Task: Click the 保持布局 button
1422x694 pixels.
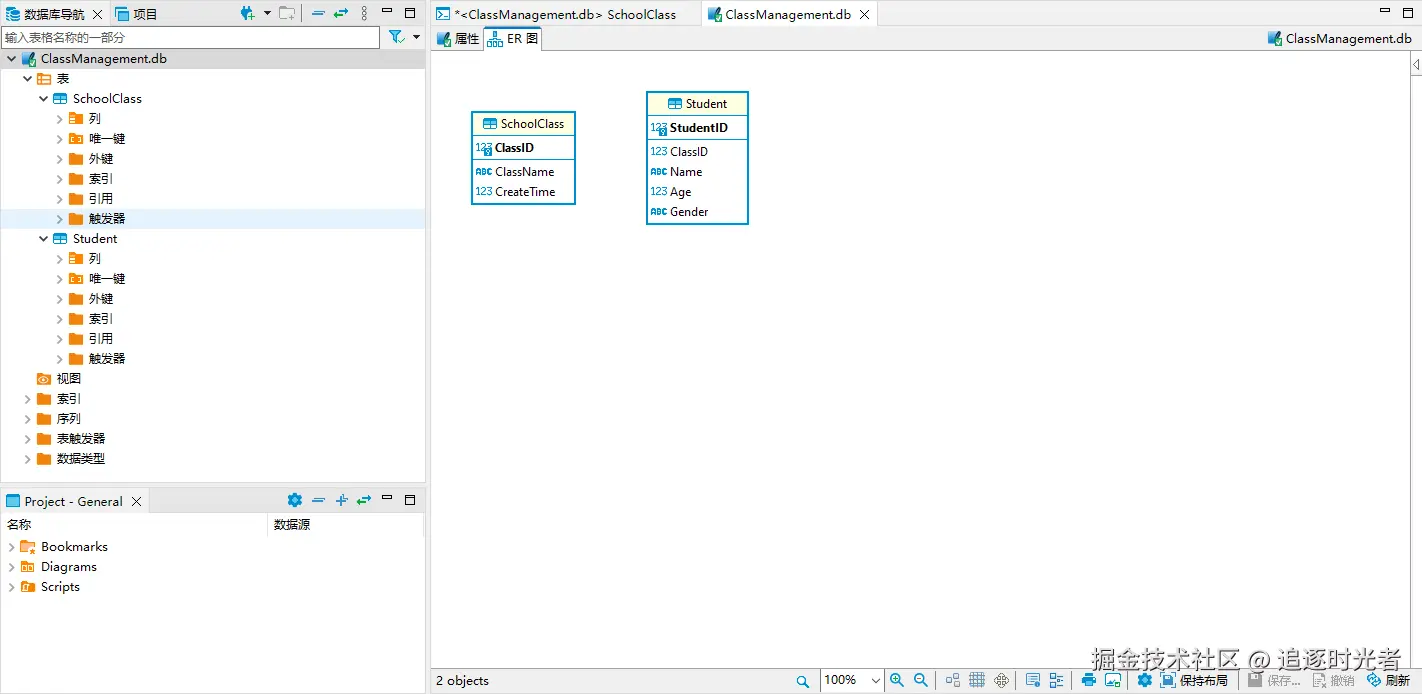Action: point(1194,680)
